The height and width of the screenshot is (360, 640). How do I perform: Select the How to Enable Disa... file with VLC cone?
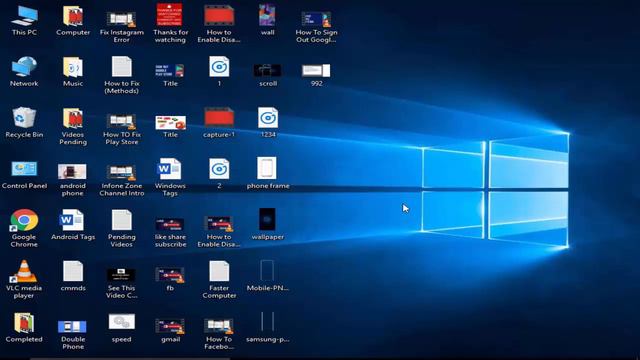(219, 231)
